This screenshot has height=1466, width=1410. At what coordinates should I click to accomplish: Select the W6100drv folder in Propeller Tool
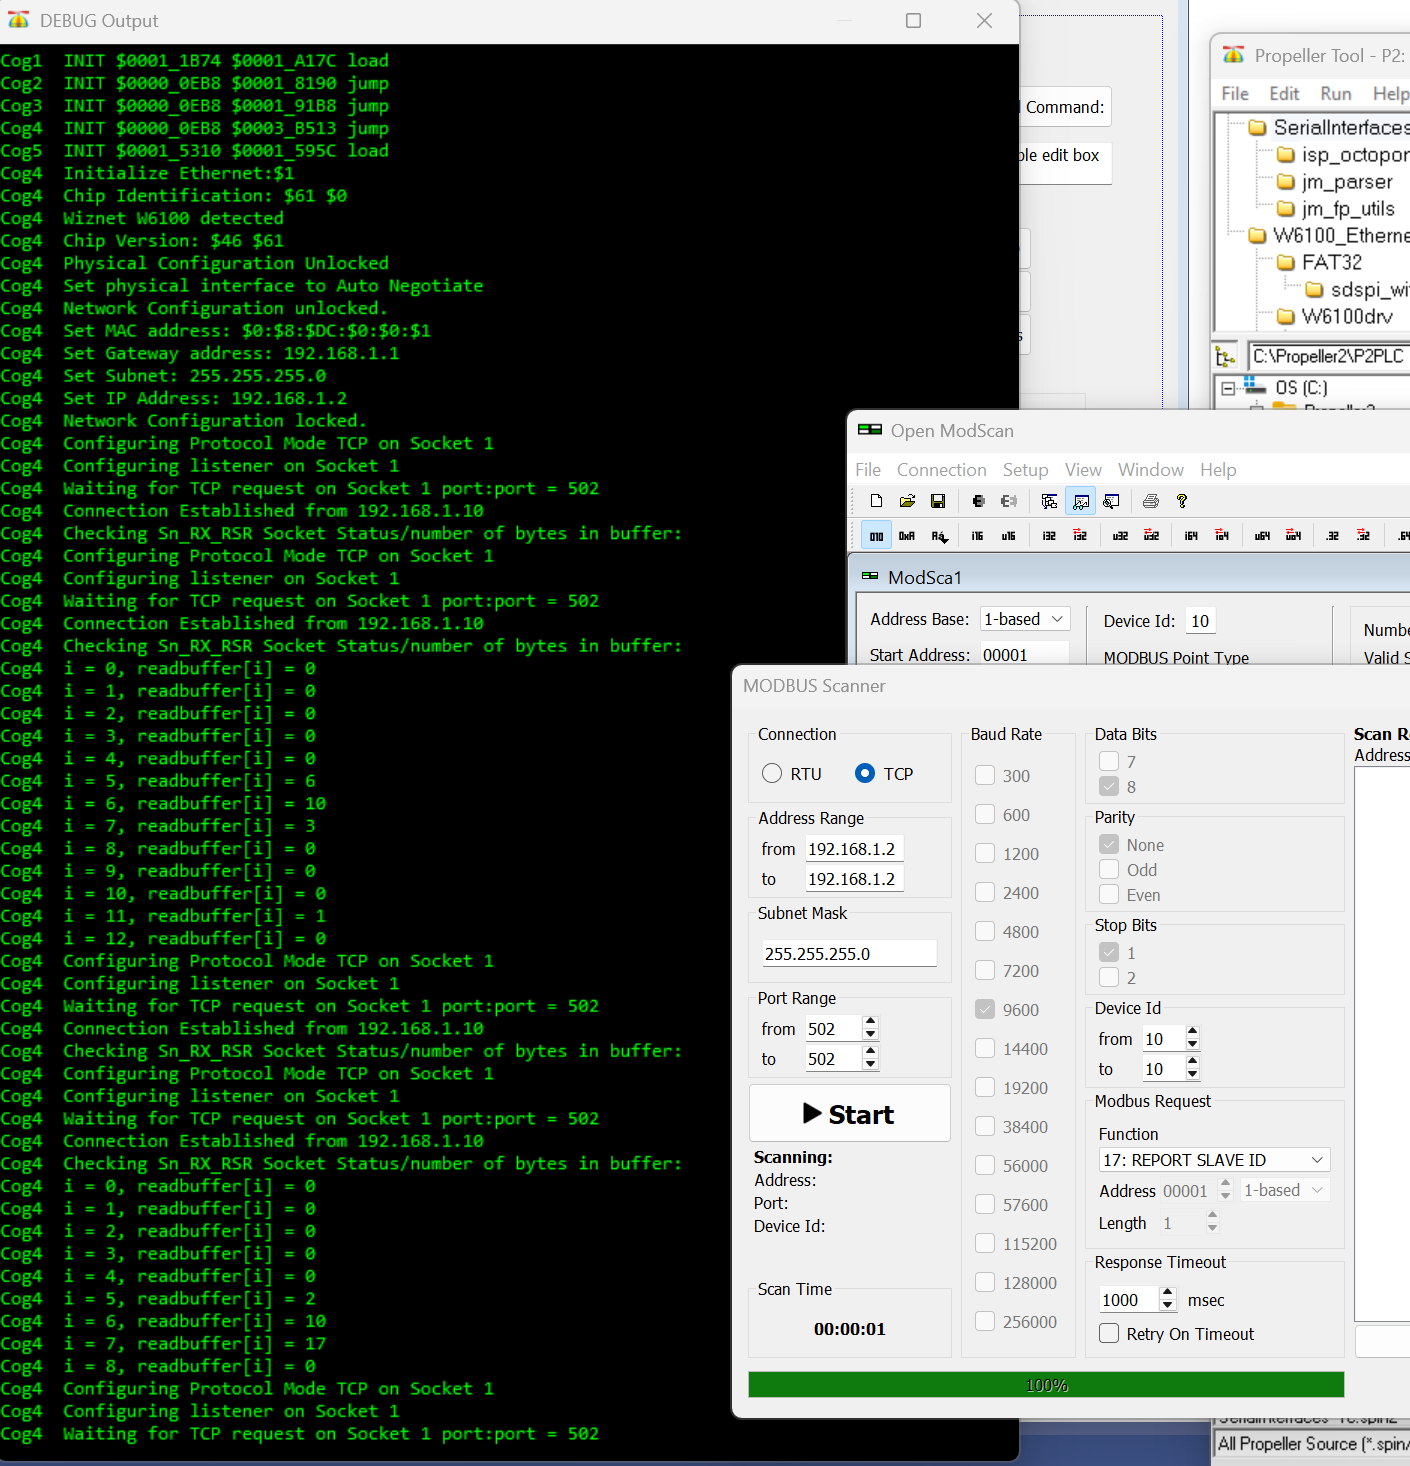(x=1346, y=316)
